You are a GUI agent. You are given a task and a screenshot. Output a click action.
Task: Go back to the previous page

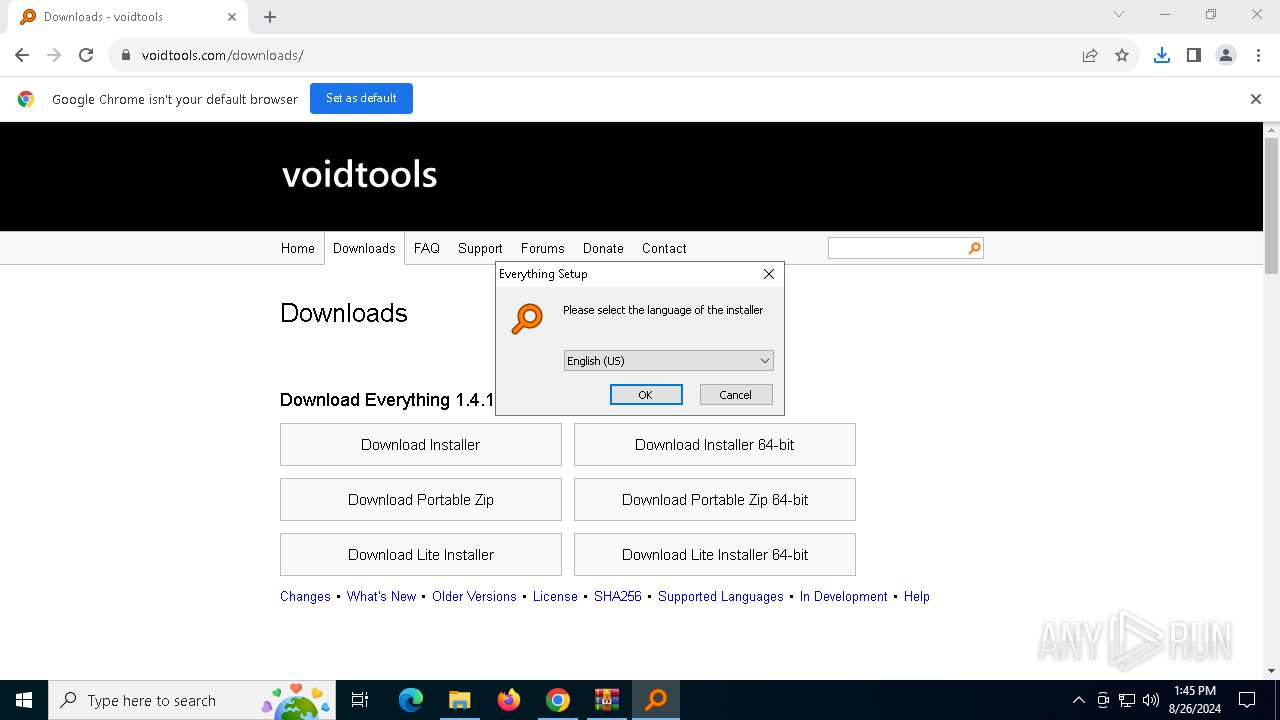tap(22, 55)
